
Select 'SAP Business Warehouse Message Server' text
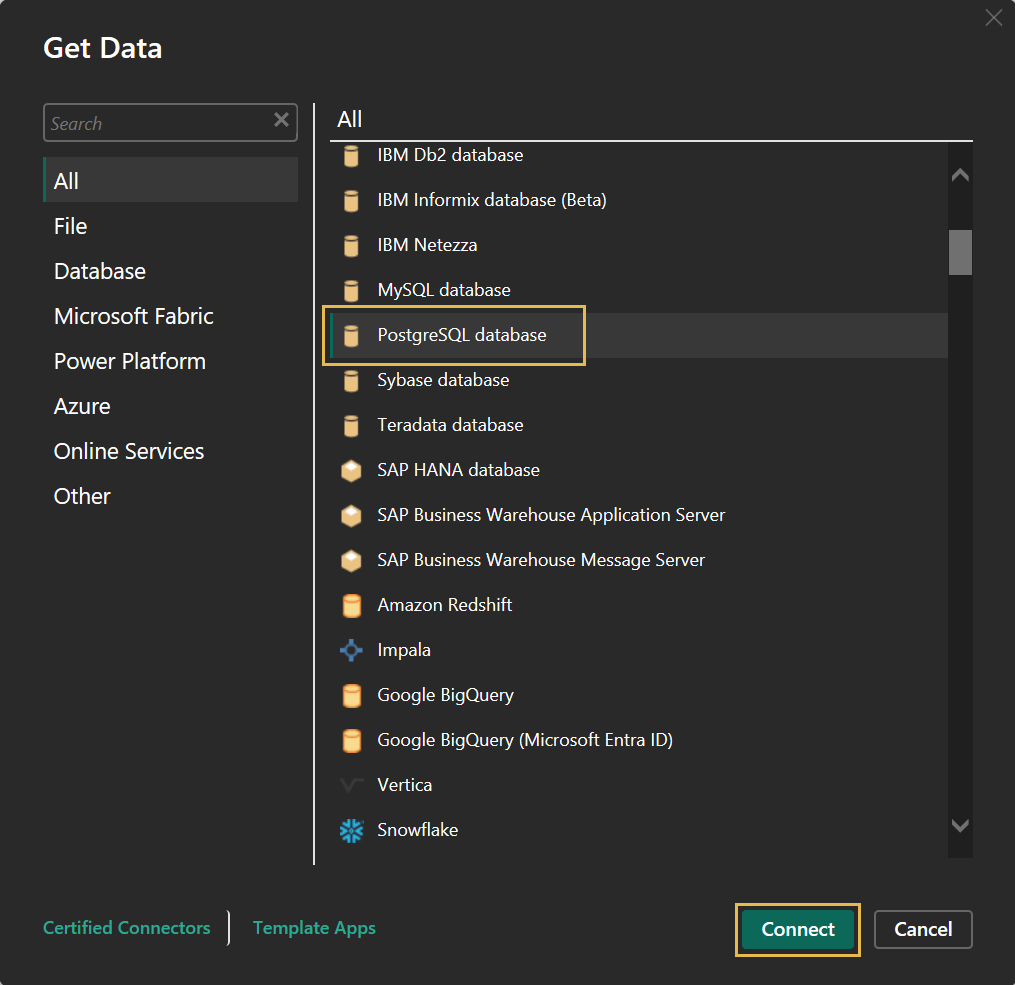541,560
